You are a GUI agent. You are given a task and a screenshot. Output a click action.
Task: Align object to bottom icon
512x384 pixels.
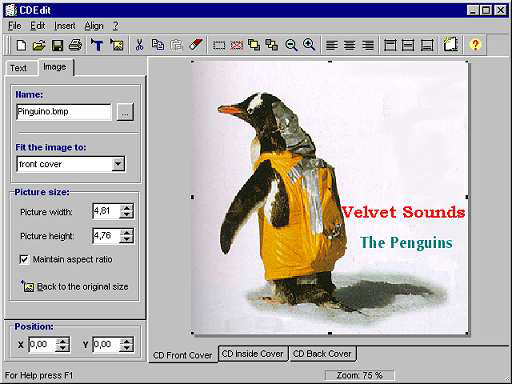[x=427, y=45]
